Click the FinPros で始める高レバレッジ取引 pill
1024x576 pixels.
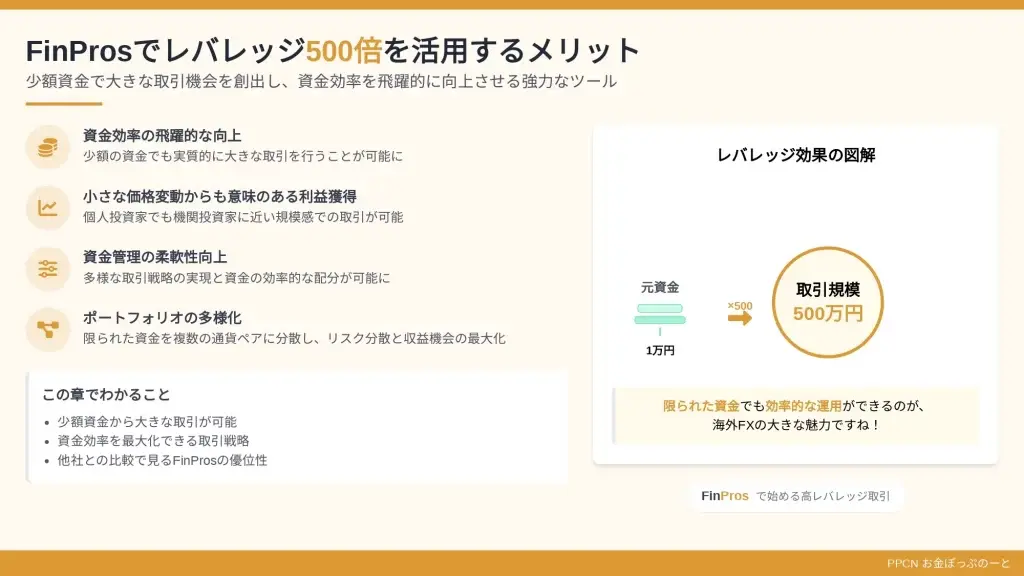pyautogui.click(x=795, y=496)
